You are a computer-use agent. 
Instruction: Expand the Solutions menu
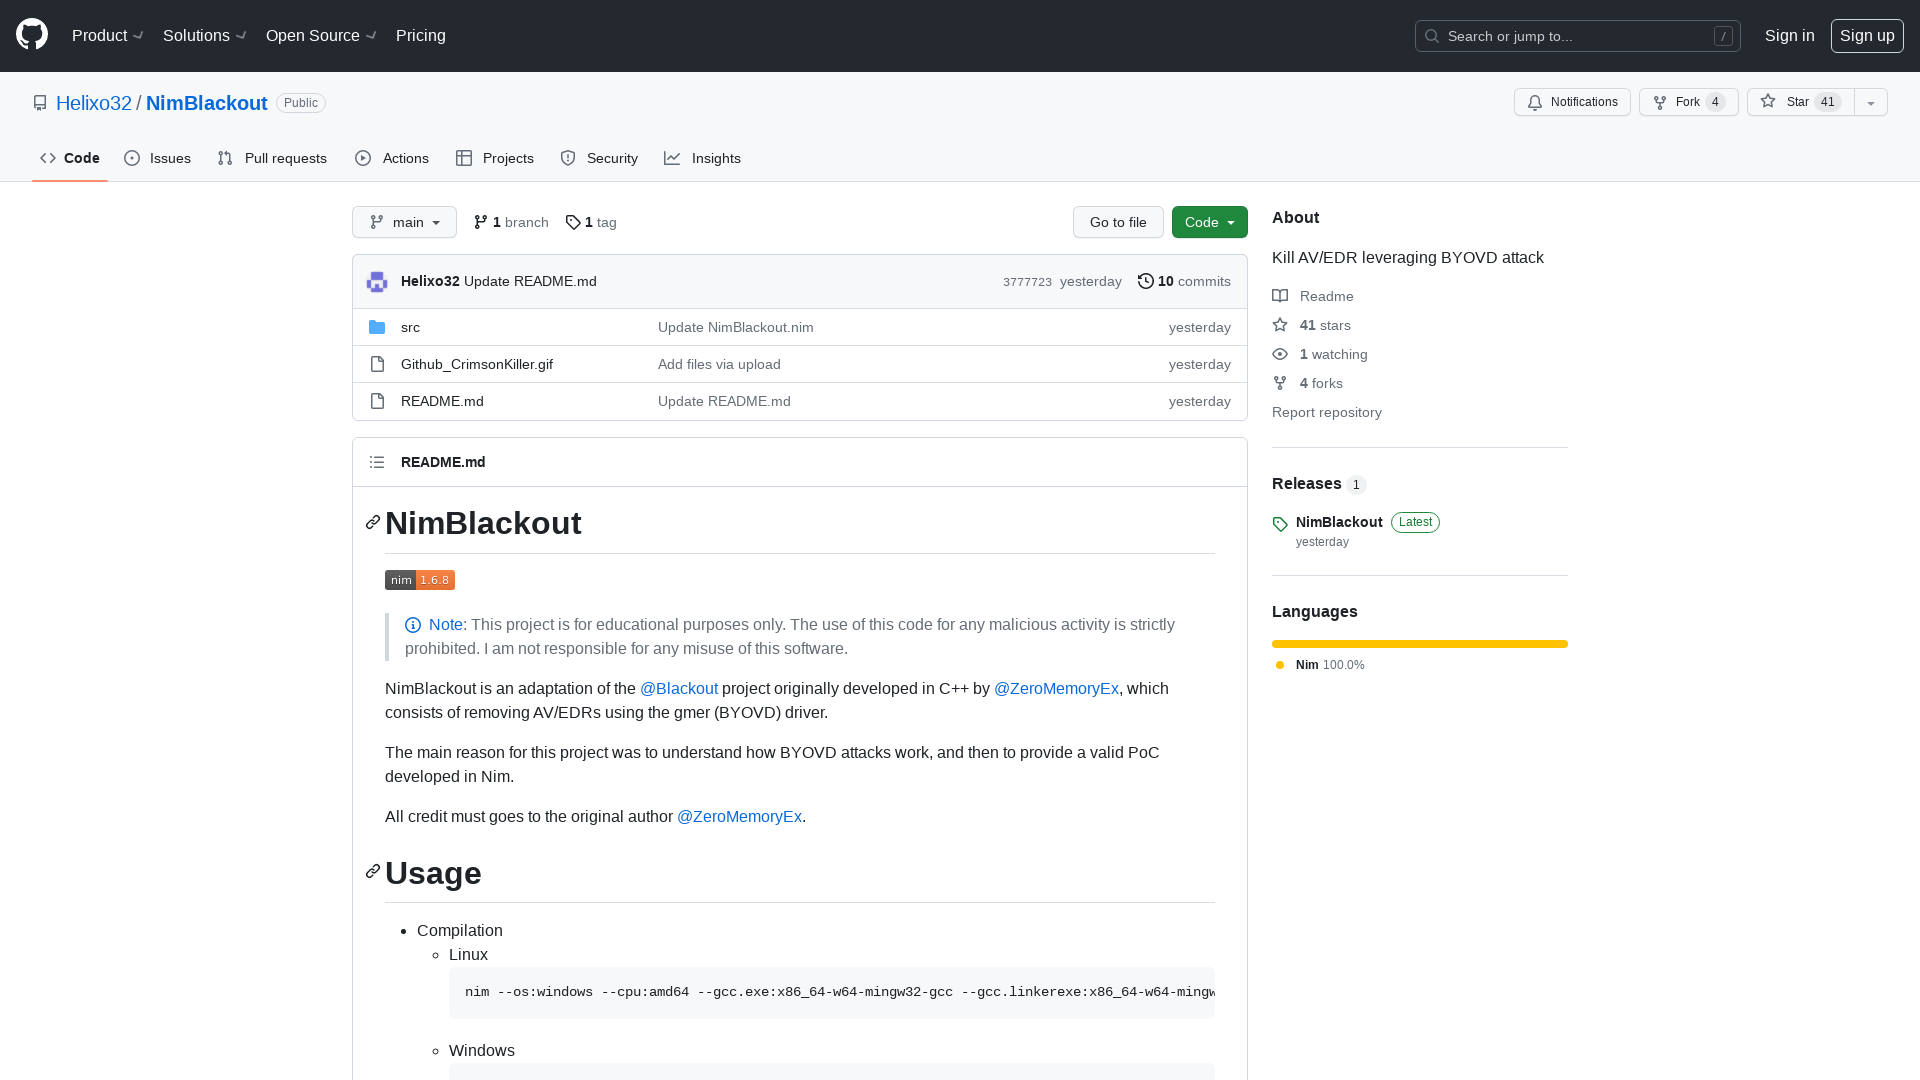click(x=205, y=36)
